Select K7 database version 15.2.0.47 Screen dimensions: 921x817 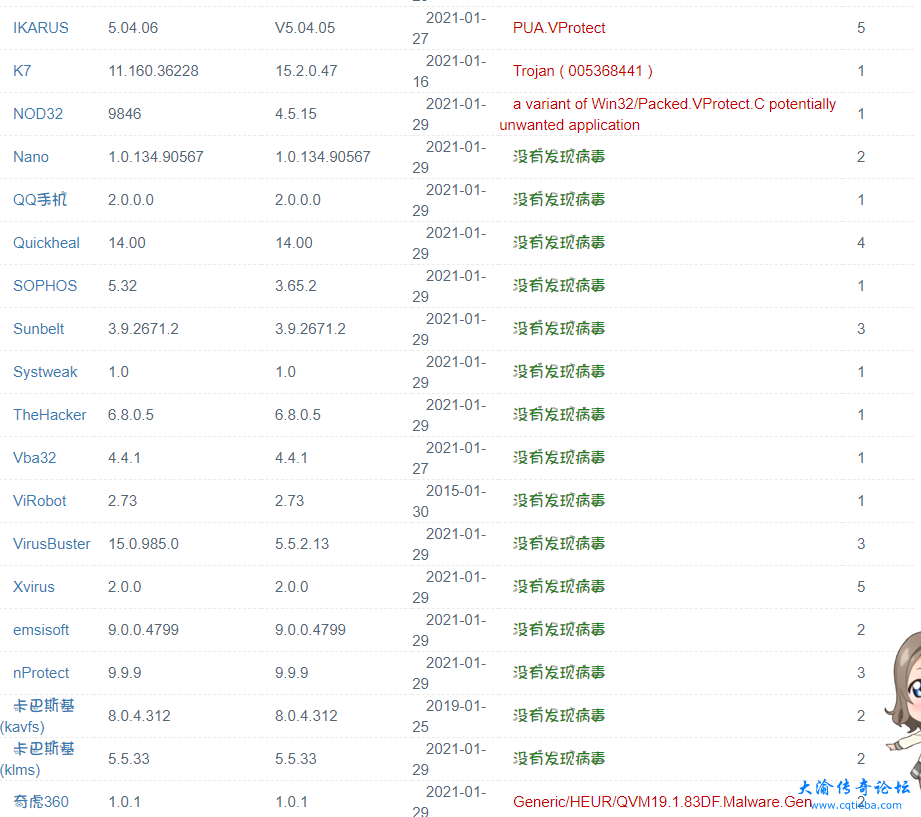point(306,70)
